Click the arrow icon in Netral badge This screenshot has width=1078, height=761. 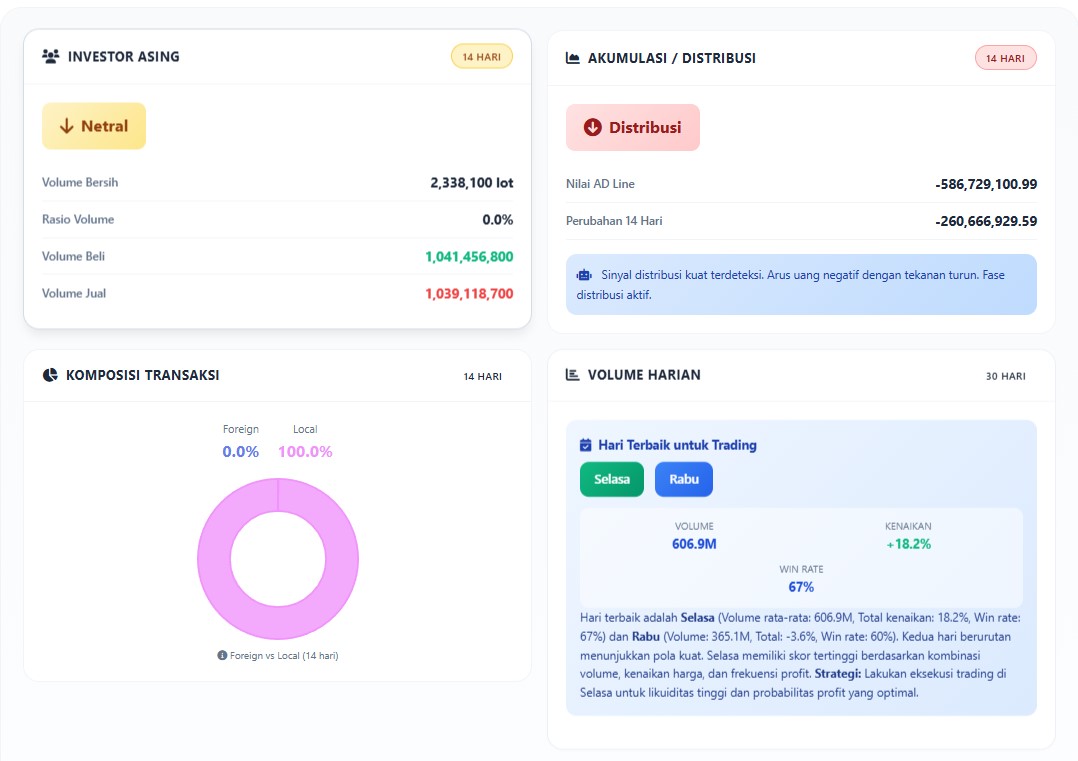pyautogui.click(x=67, y=126)
